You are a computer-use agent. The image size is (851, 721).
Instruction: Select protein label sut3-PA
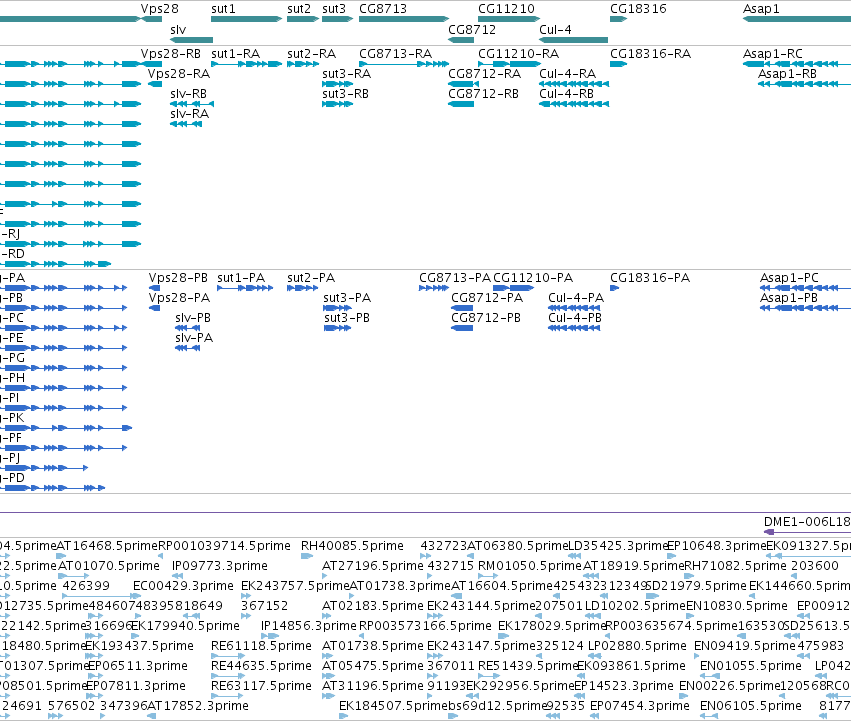(347, 298)
